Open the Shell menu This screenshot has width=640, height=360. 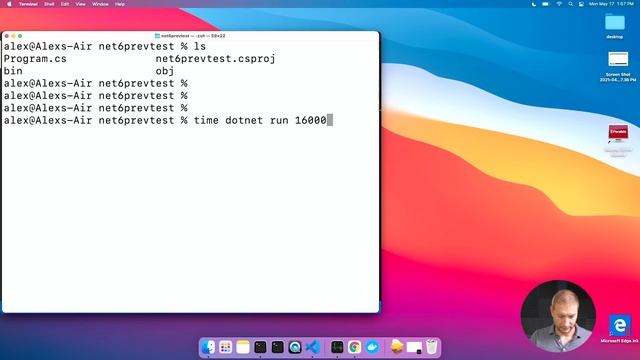(x=49, y=4)
